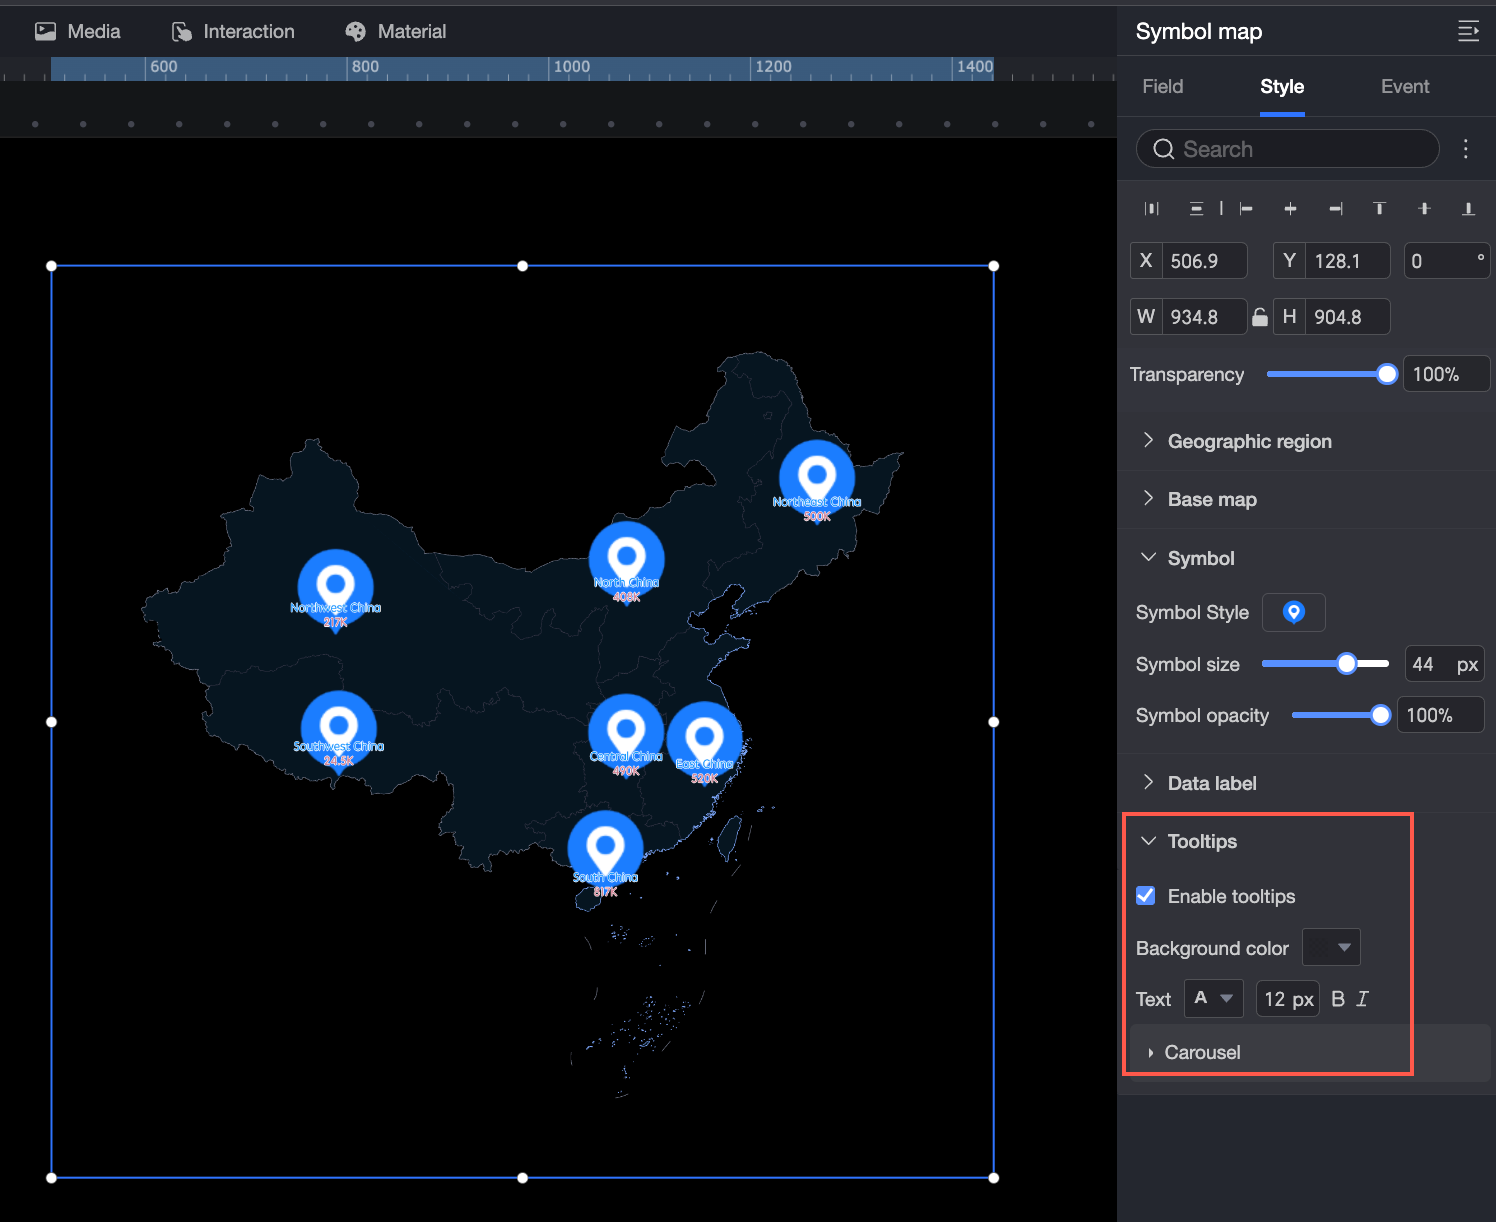Click the Southwest China map marker
Screen dimensions: 1496x1222
(x=338, y=730)
